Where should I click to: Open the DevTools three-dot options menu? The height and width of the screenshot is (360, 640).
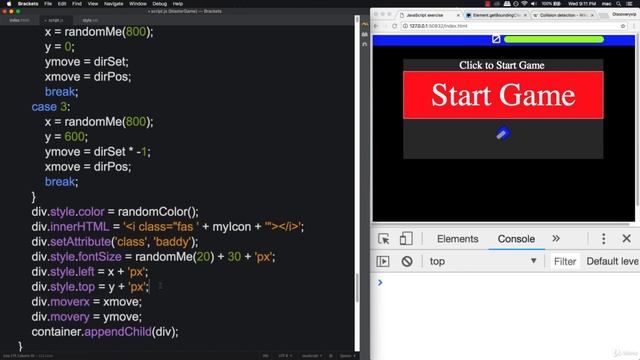click(603, 239)
